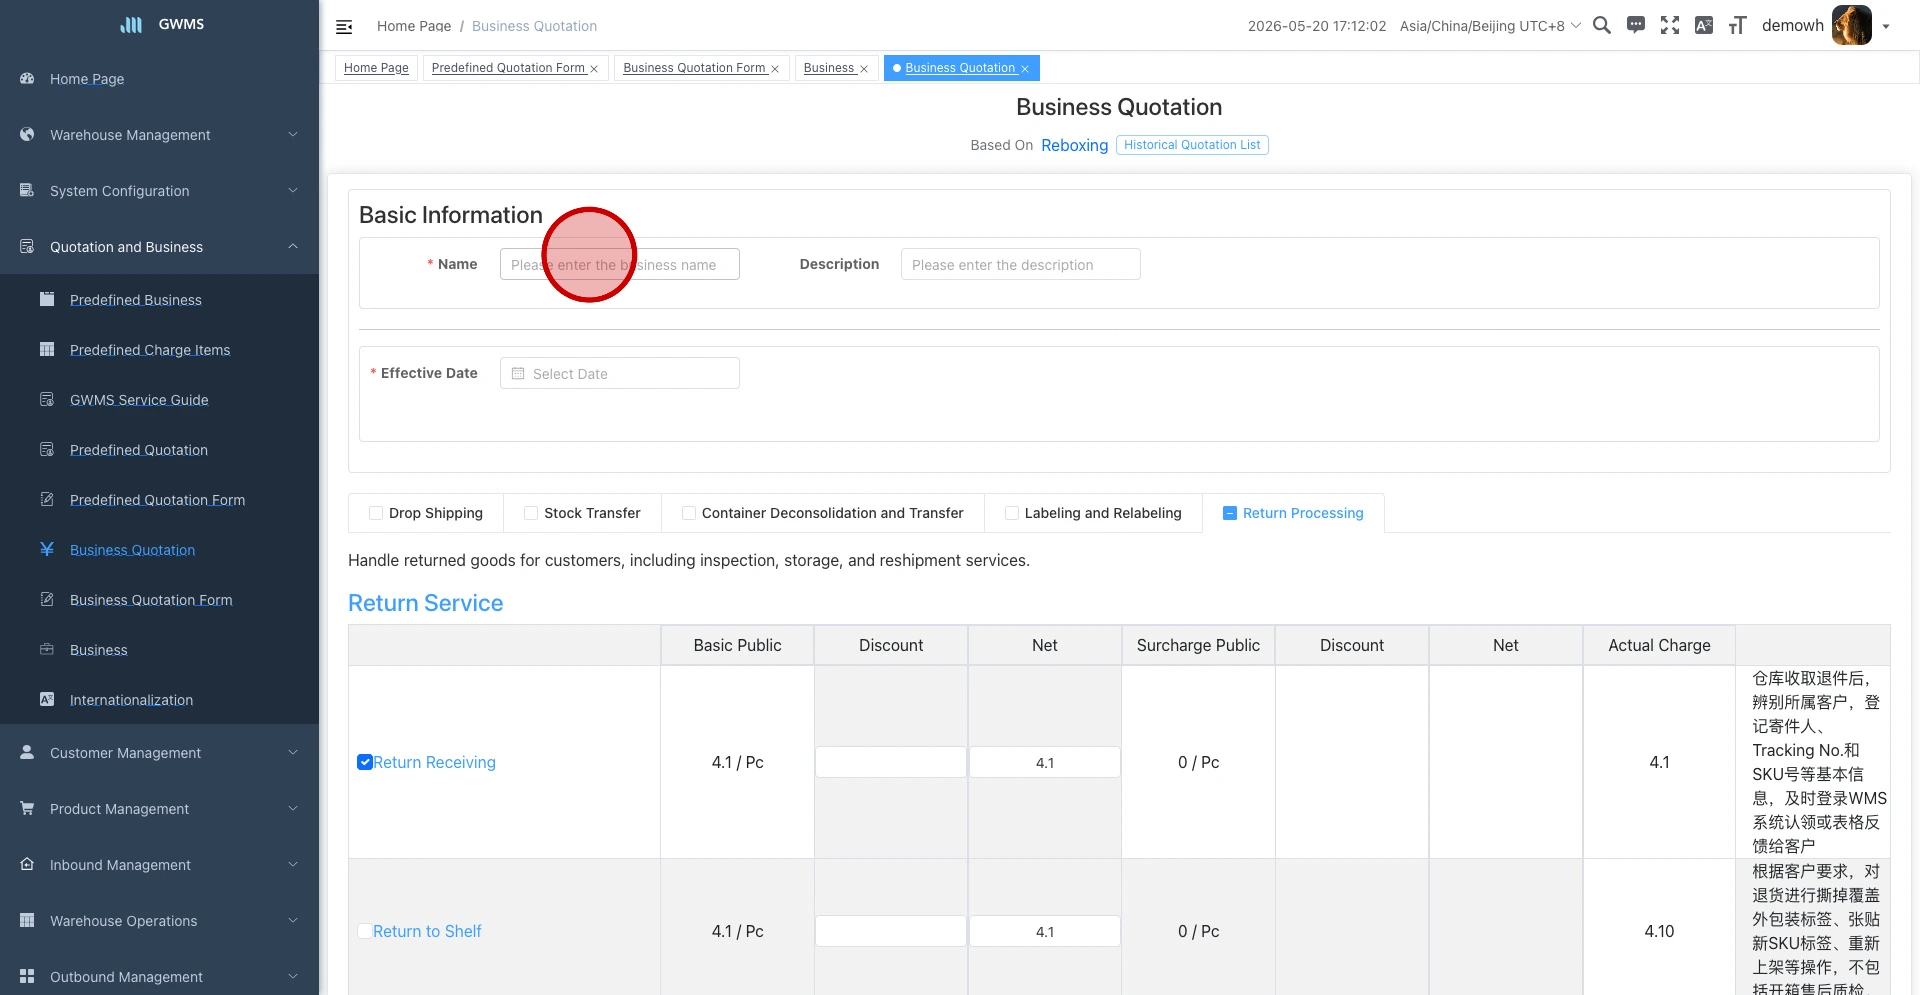
Task: Expand Product Management chevron
Action: (293, 808)
